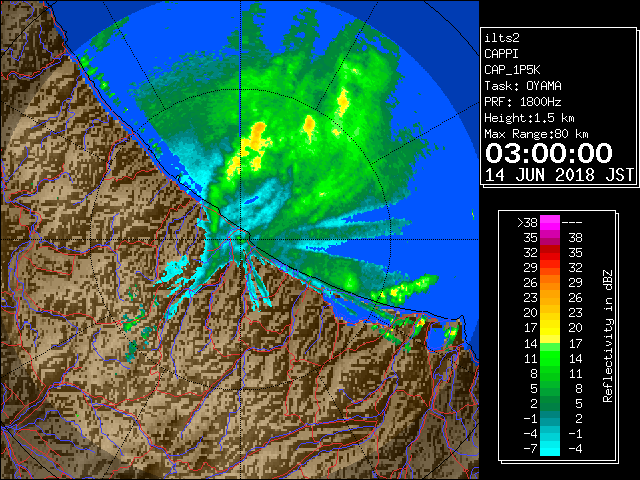Image resolution: width=640 pixels, height=480 pixels.
Task: Click the "14 JUN 2018 JST" date text
Action: click(x=559, y=175)
